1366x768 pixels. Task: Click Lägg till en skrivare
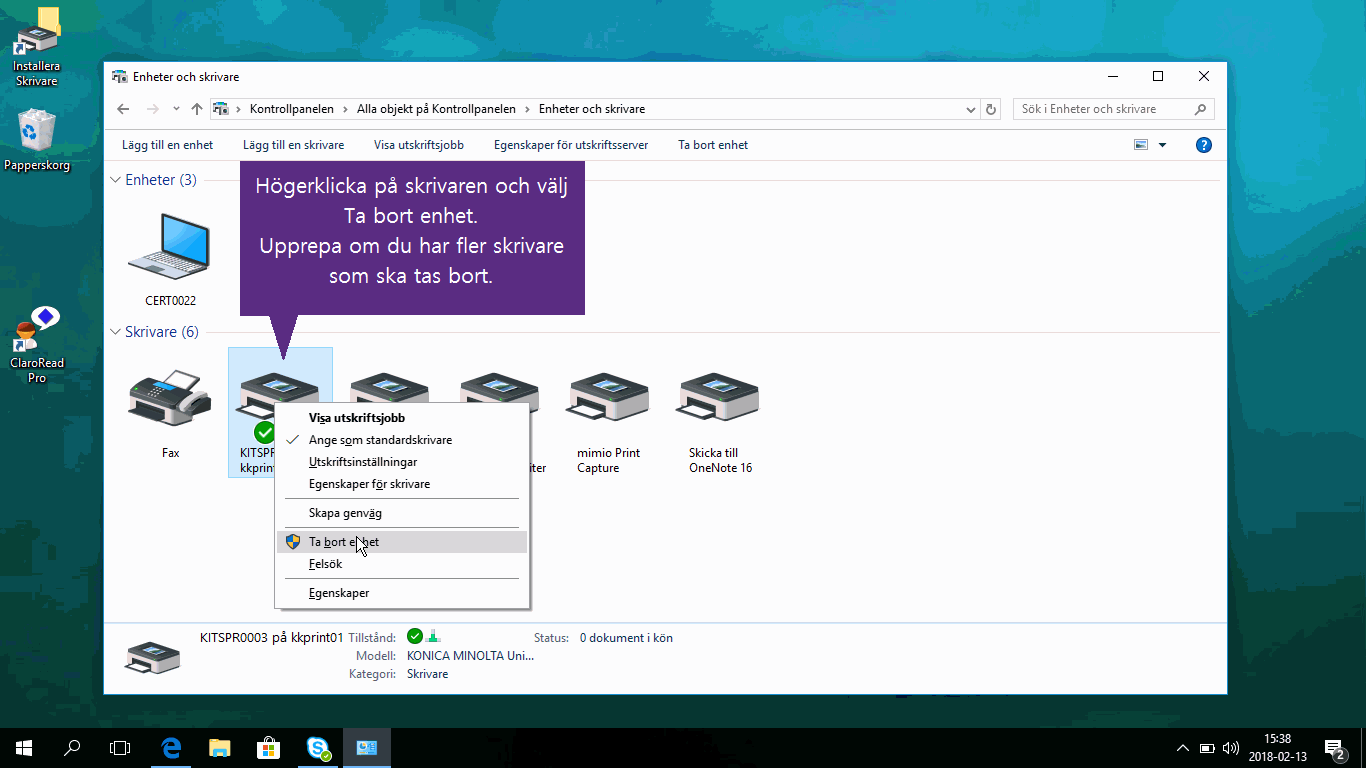click(293, 145)
